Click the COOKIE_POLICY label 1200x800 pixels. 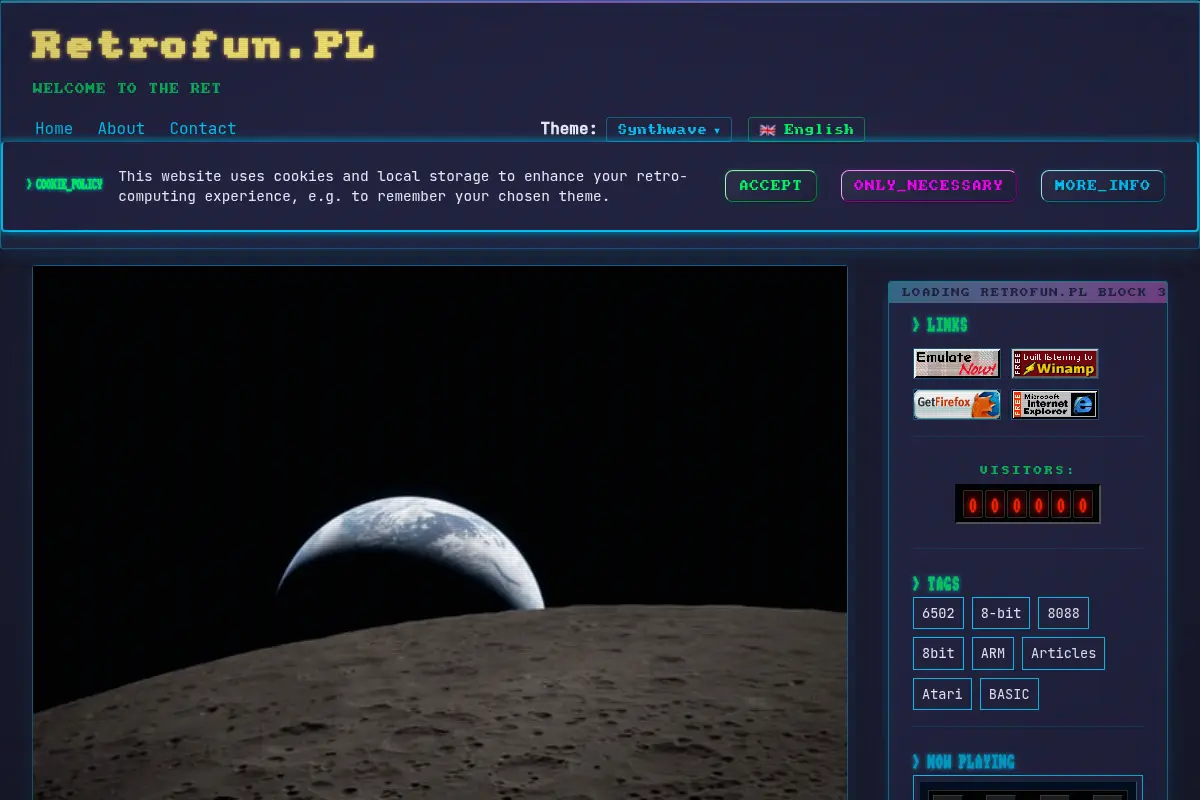64,185
